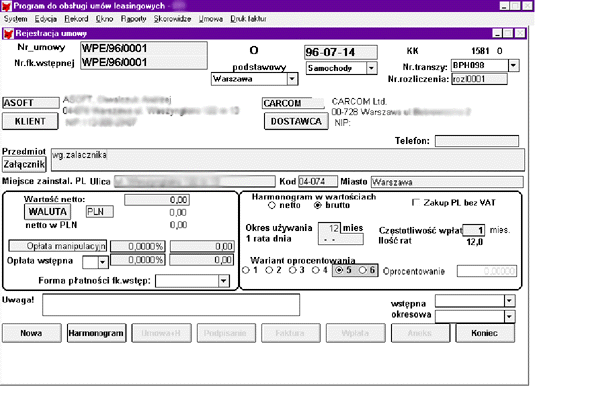Expand the Warszawa dropdown

coord(292,79)
